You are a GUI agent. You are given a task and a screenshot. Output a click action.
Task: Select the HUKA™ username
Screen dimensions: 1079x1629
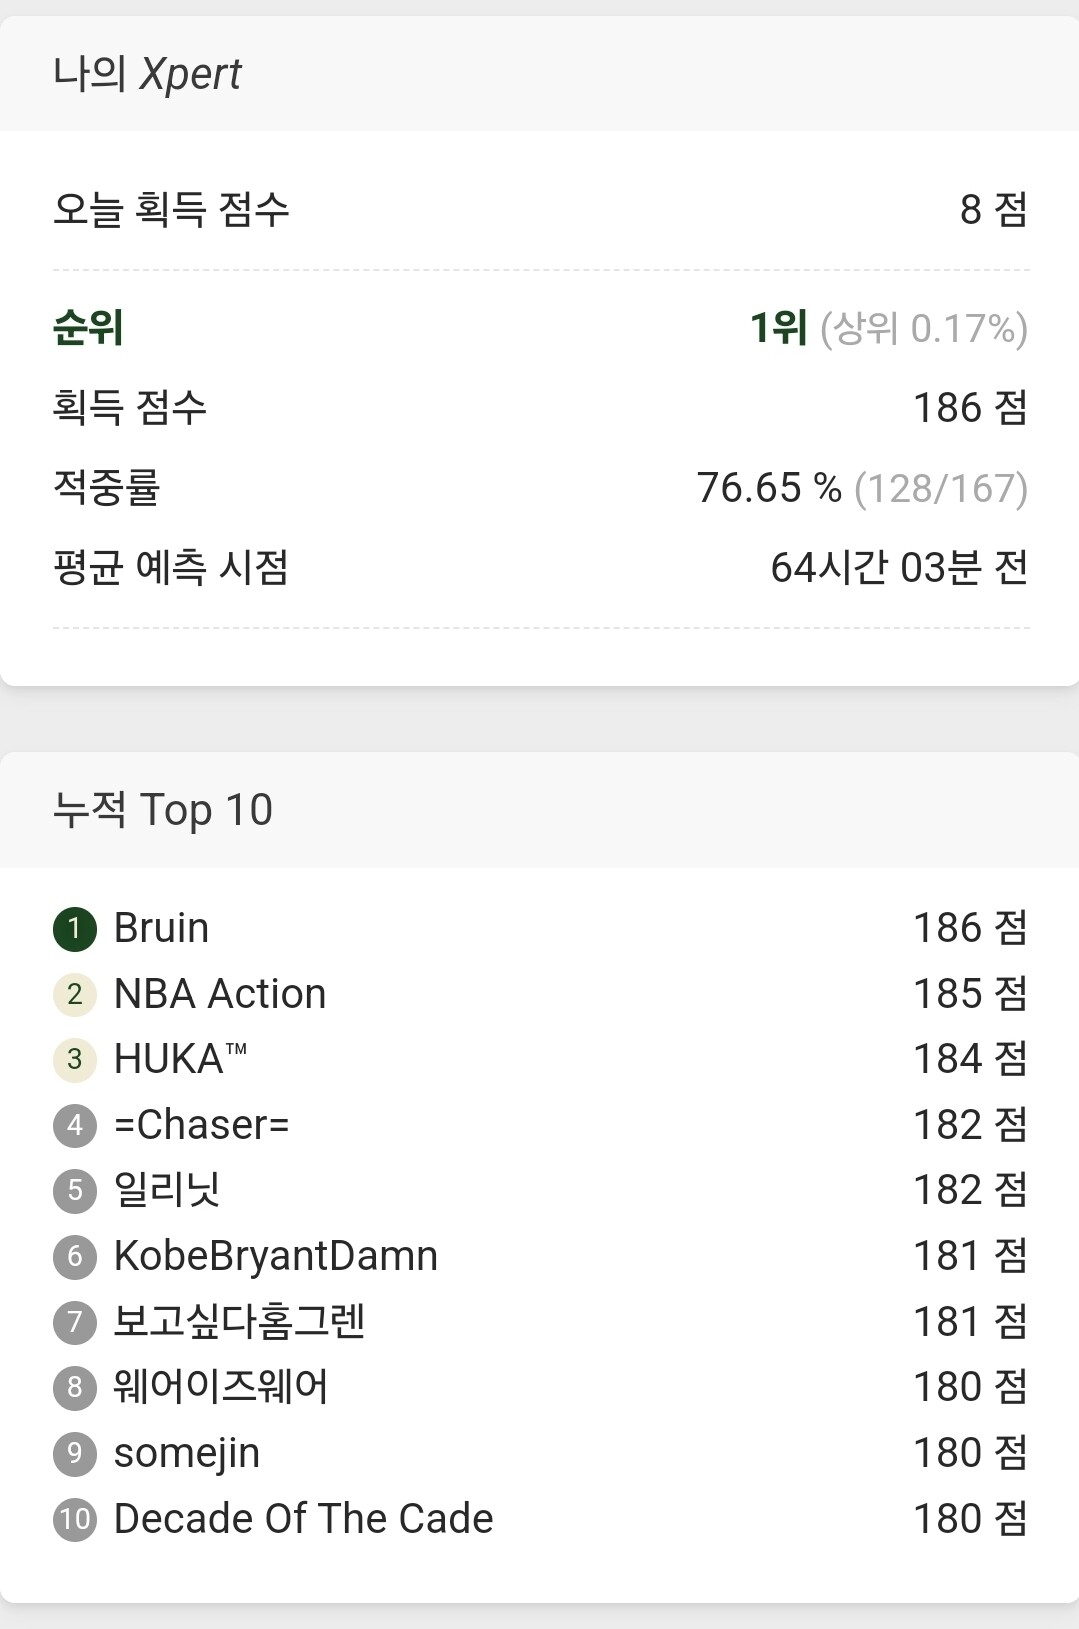(180, 1059)
